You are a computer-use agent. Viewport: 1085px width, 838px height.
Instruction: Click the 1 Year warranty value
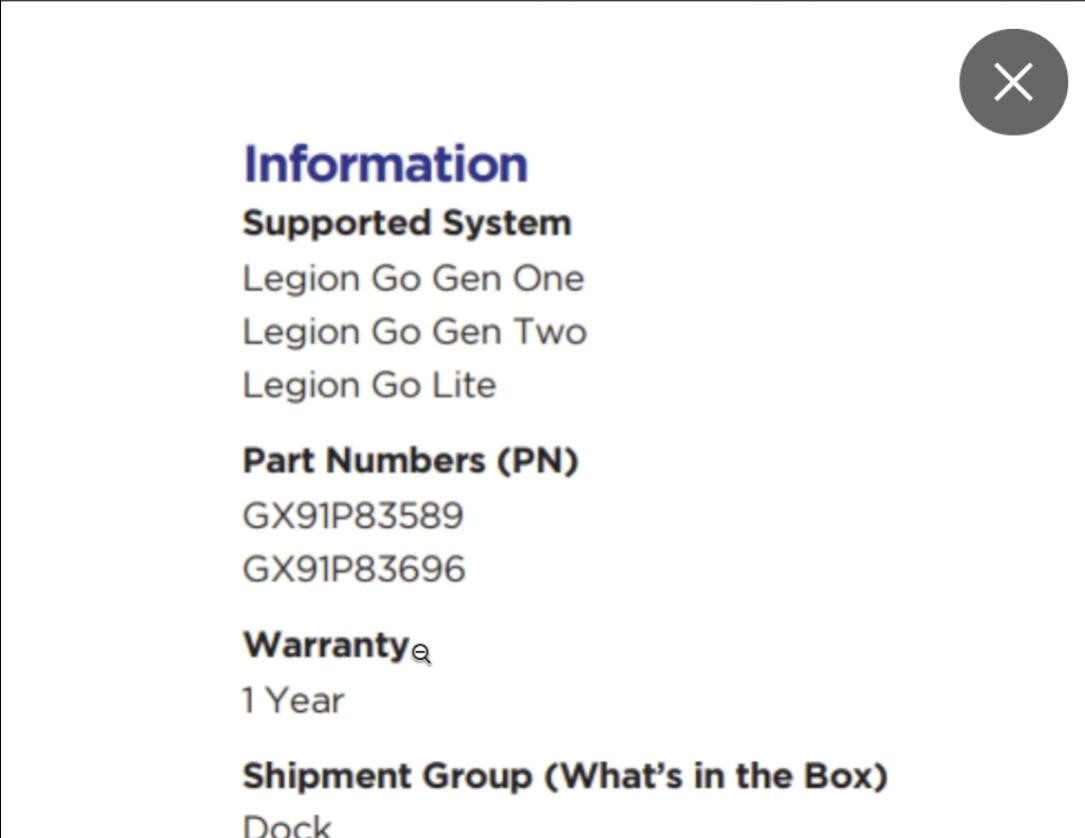(x=293, y=700)
